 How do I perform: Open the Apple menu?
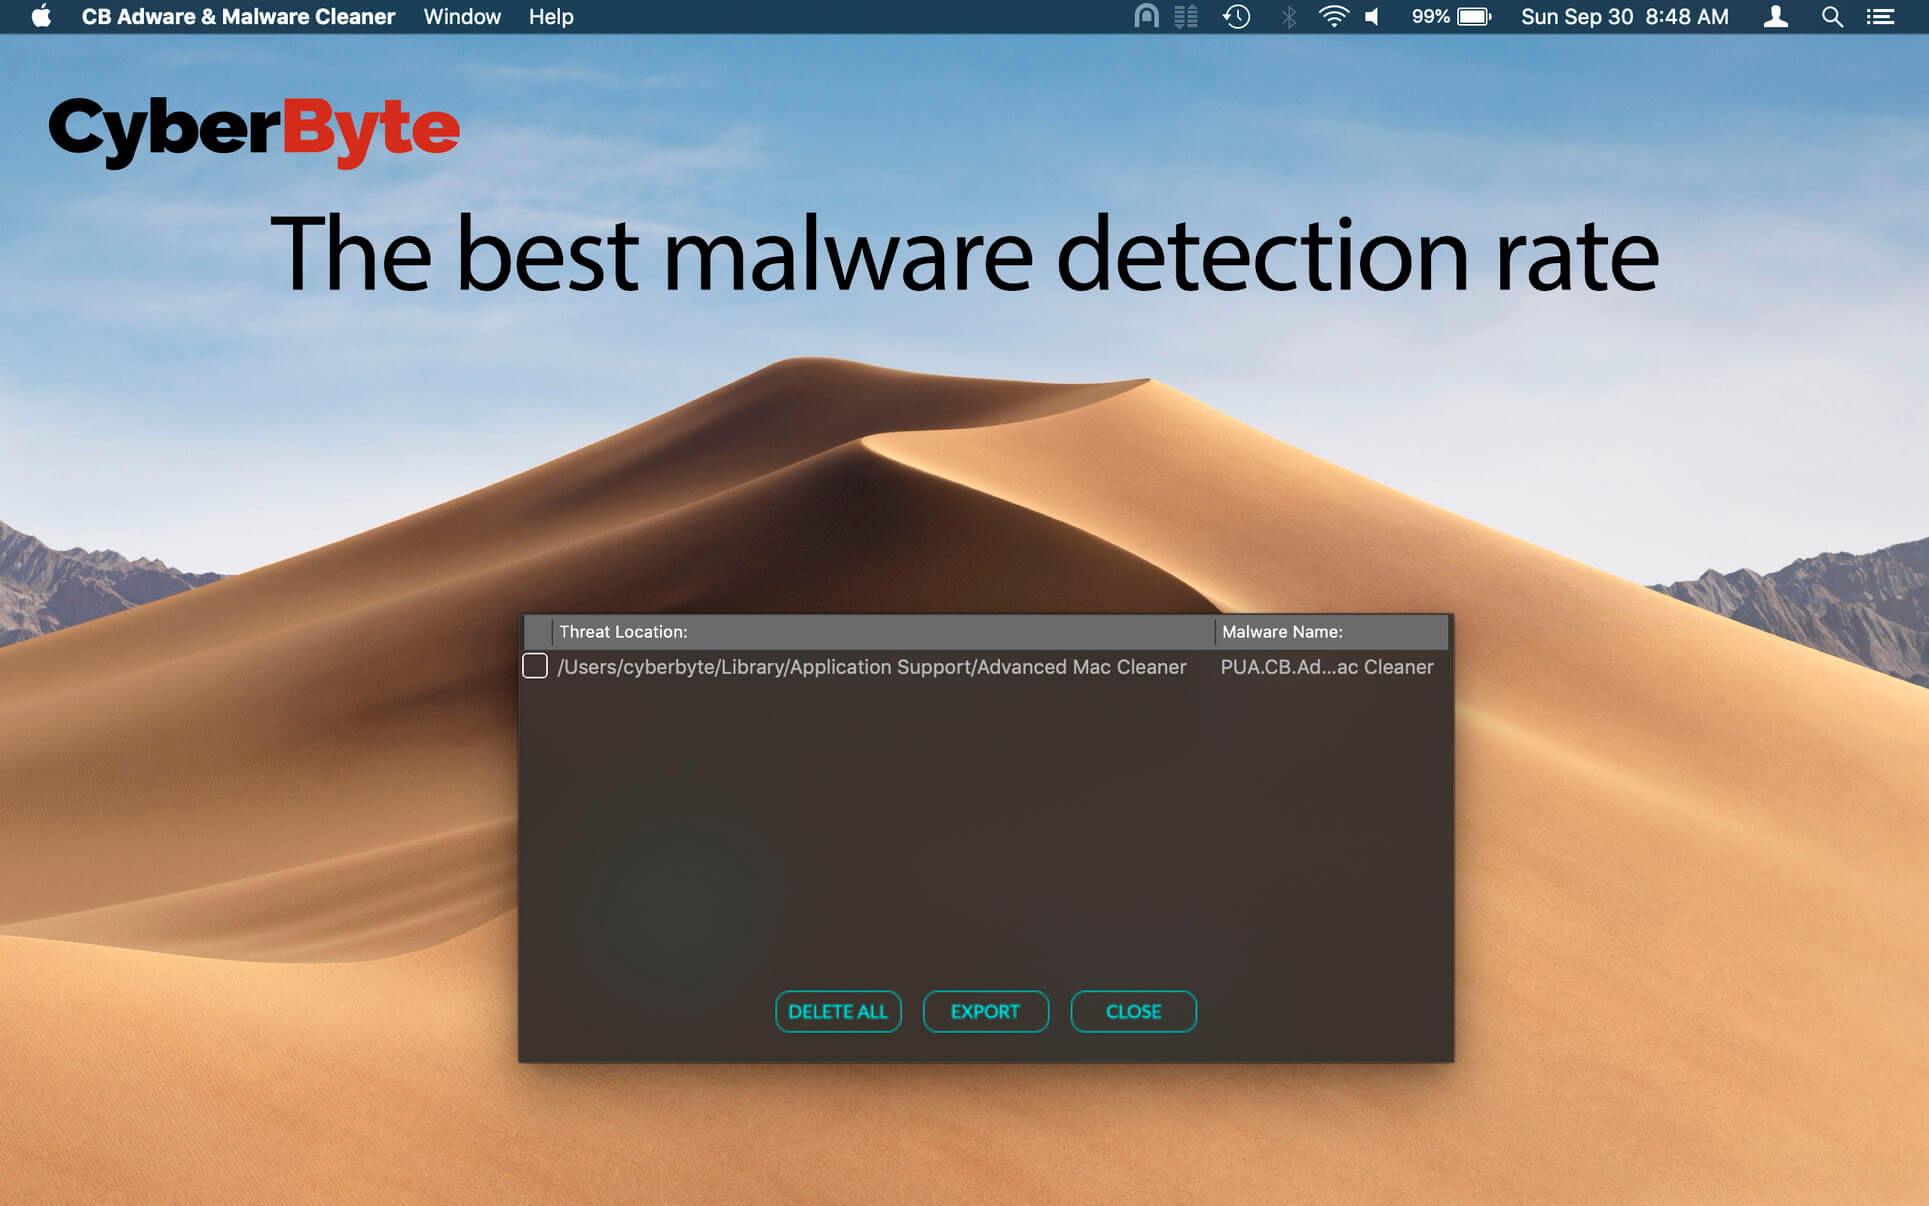tap(41, 16)
